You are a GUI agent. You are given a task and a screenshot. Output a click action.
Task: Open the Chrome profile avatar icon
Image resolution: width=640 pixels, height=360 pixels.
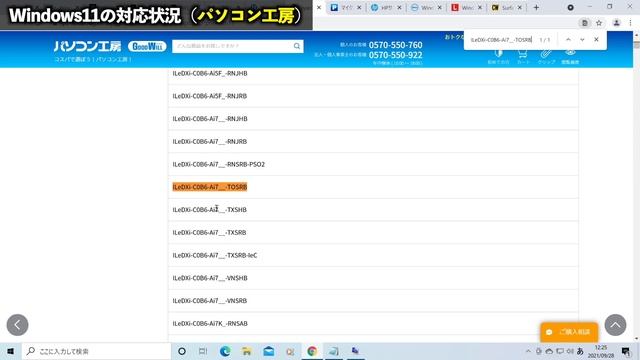616,23
